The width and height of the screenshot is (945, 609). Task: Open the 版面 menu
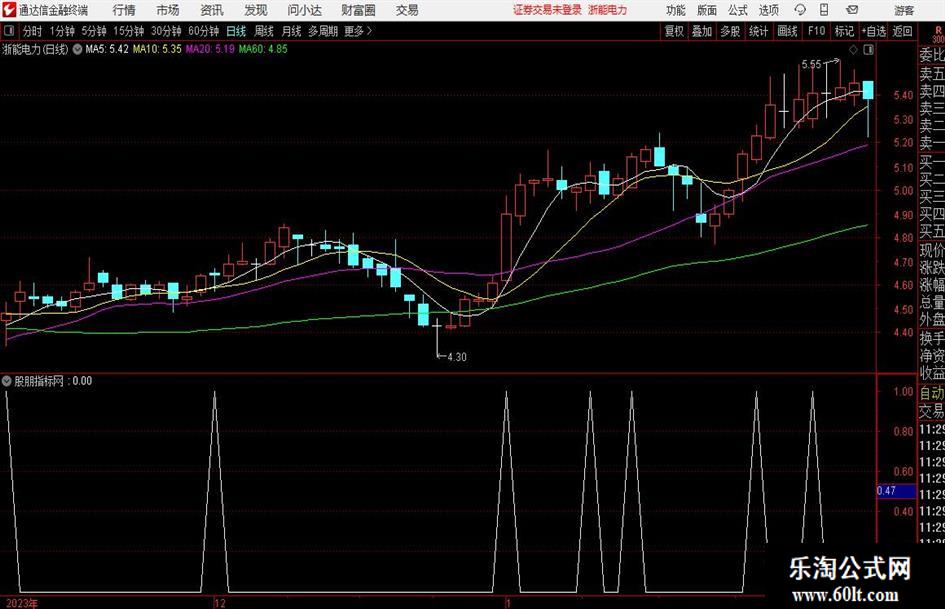click(x=707, y=10)
